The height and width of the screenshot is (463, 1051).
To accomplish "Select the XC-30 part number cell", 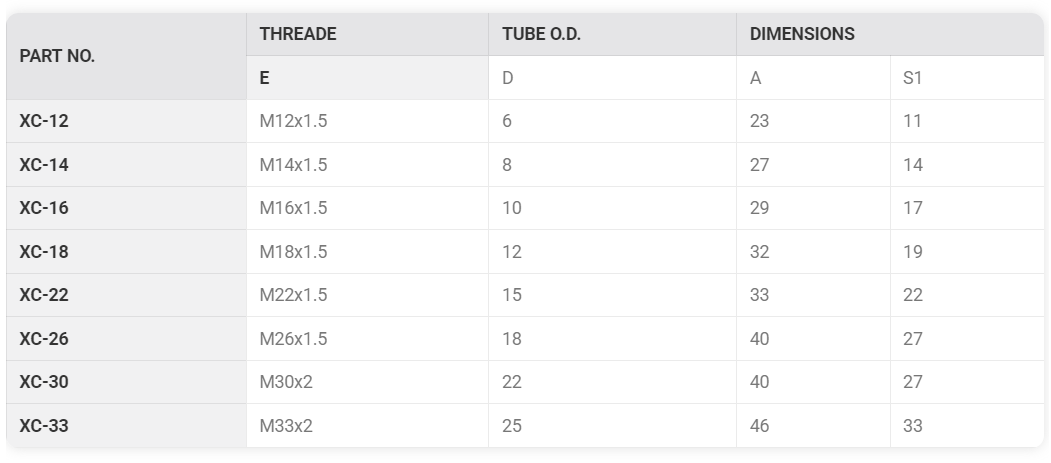I will pos(44,382).
